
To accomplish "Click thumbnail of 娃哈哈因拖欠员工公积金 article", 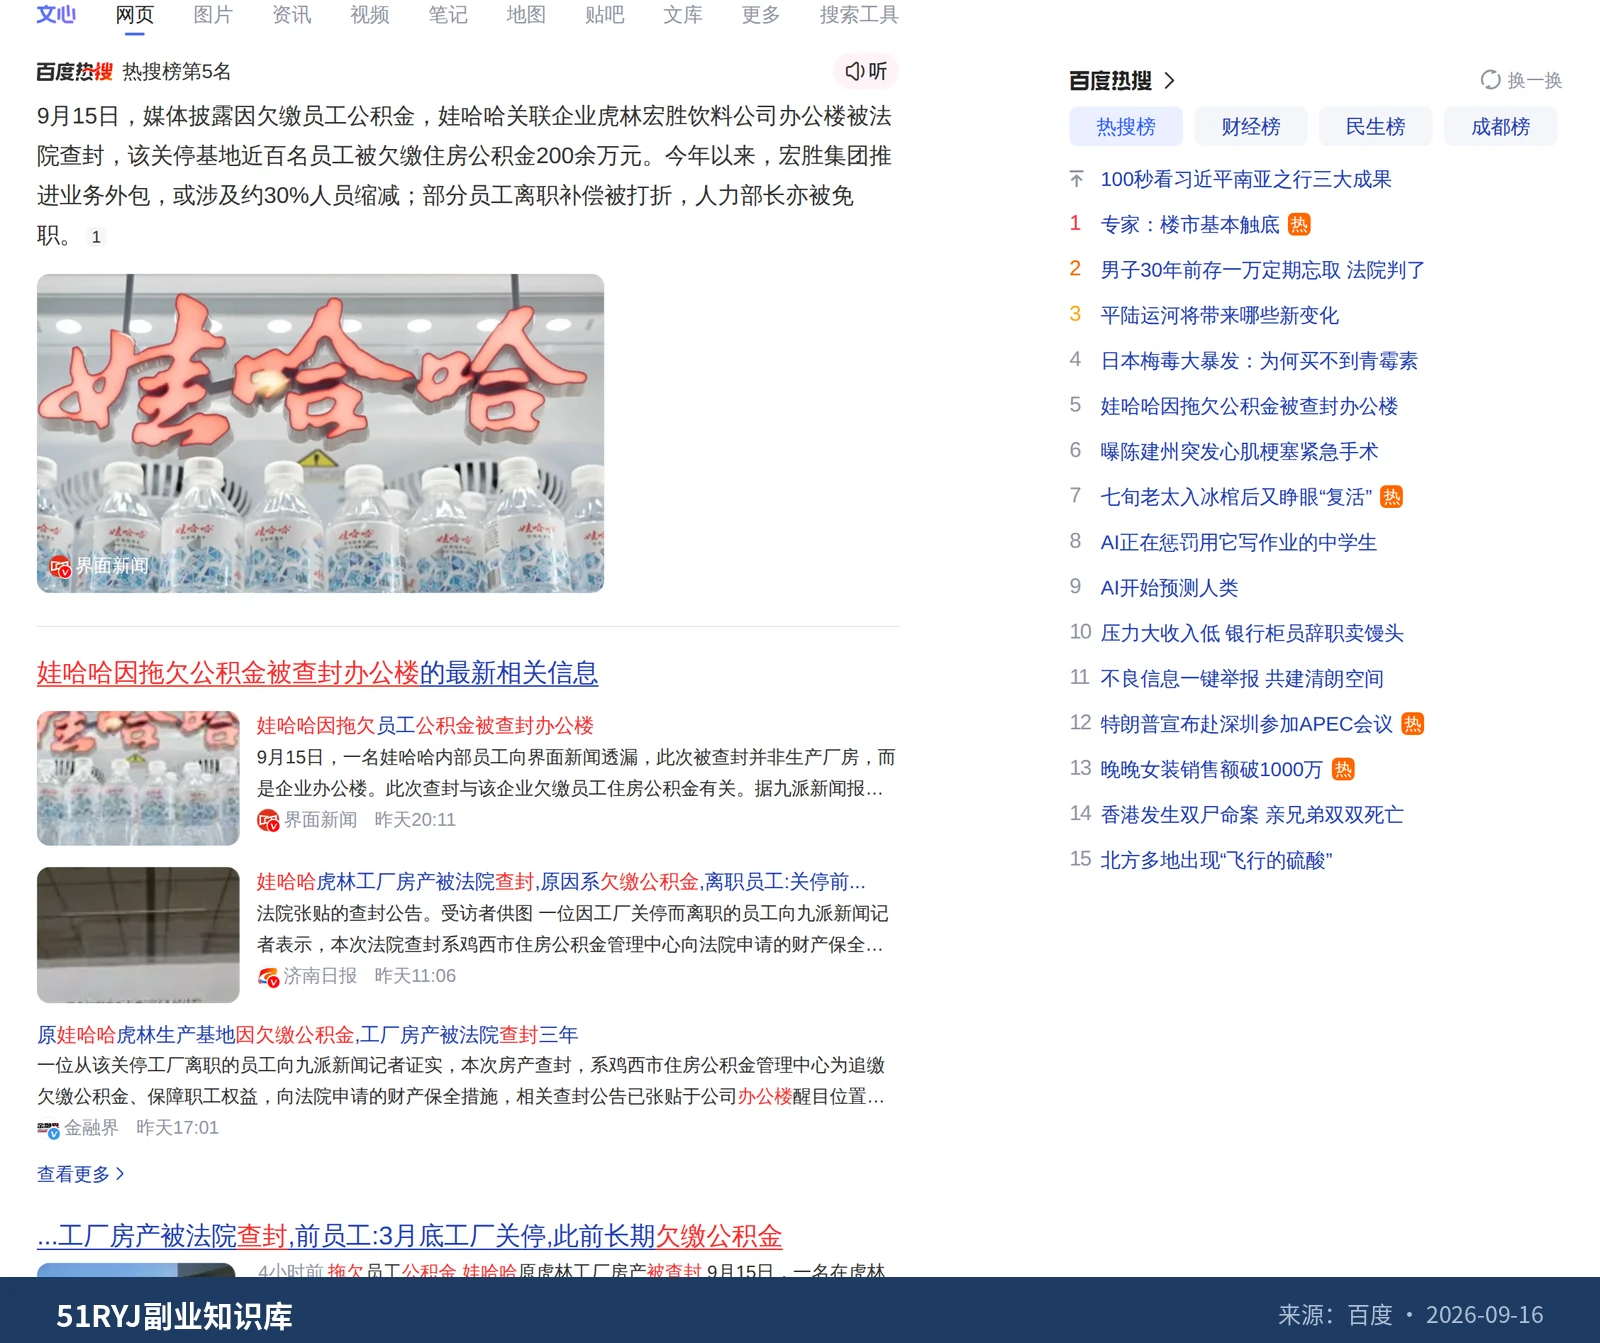I will (x=138, y=778).
